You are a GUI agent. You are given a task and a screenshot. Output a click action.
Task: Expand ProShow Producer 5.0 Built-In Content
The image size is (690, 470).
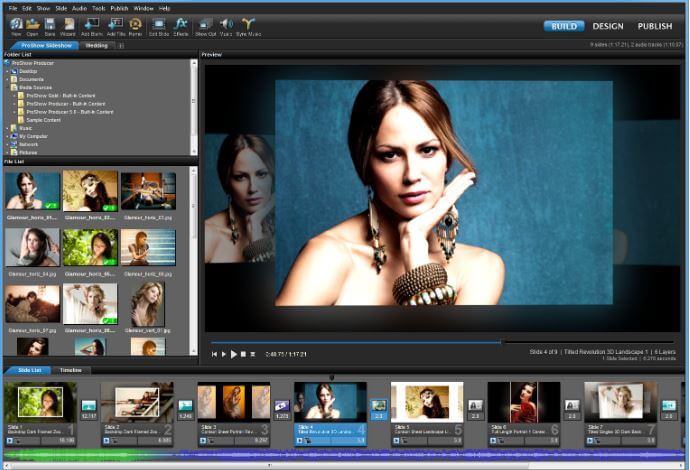coord(15,112)
